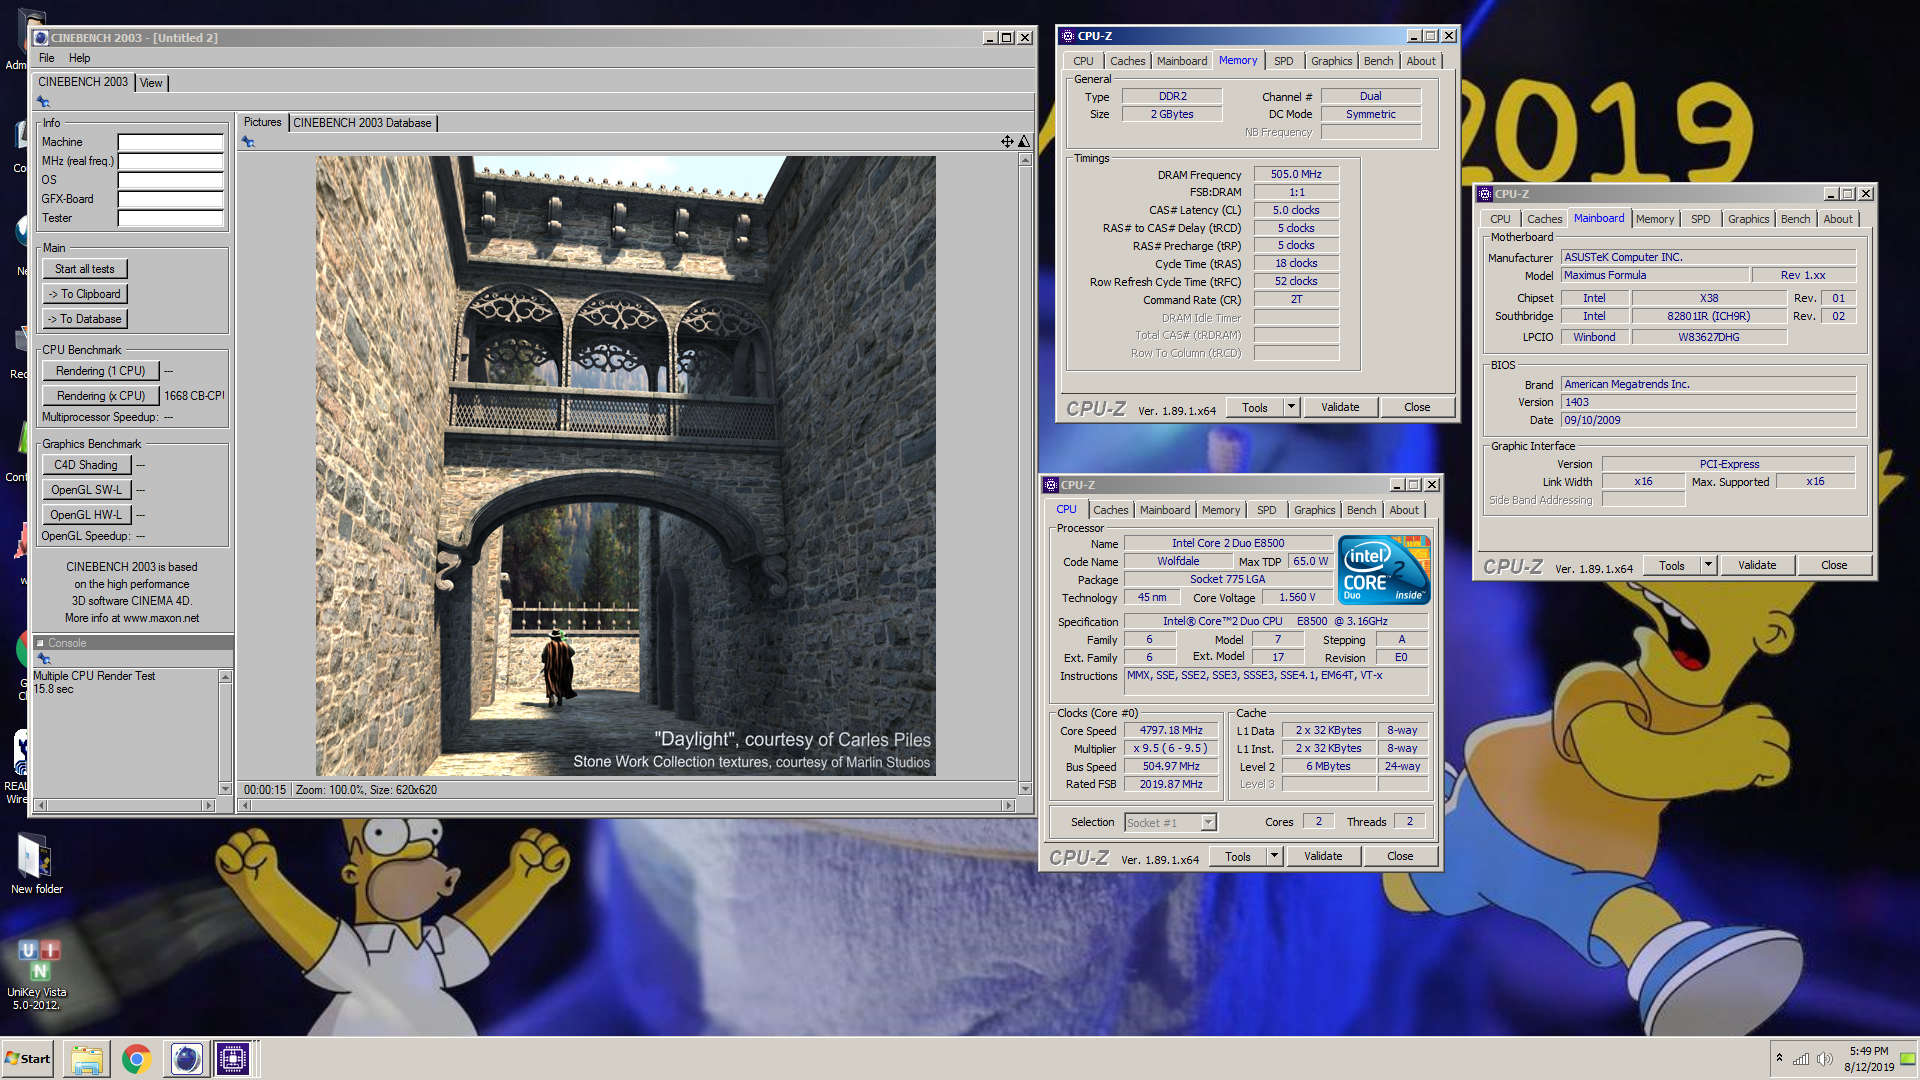This screenshot has width=1920, height=1080.
Task: Click DRAM Frequency value 505.0 MHz
Action: [1296, 174]
